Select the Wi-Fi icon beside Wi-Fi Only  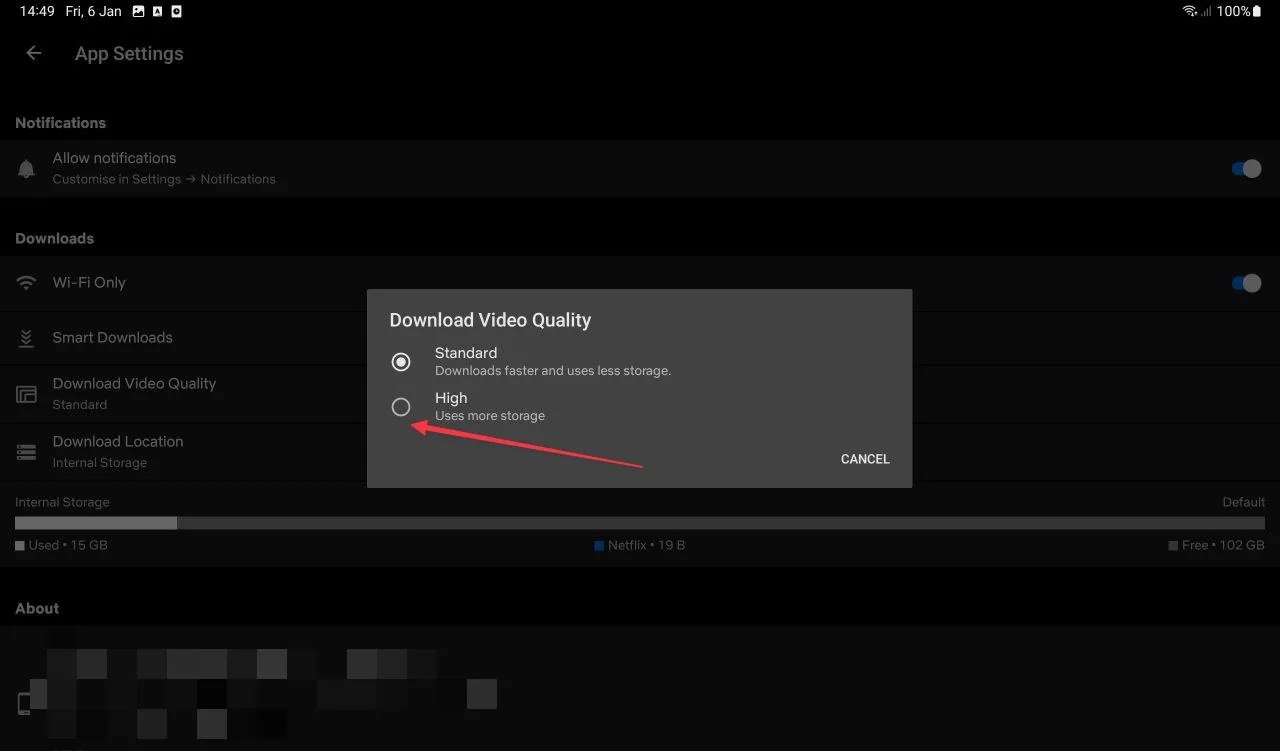point(25,282)
